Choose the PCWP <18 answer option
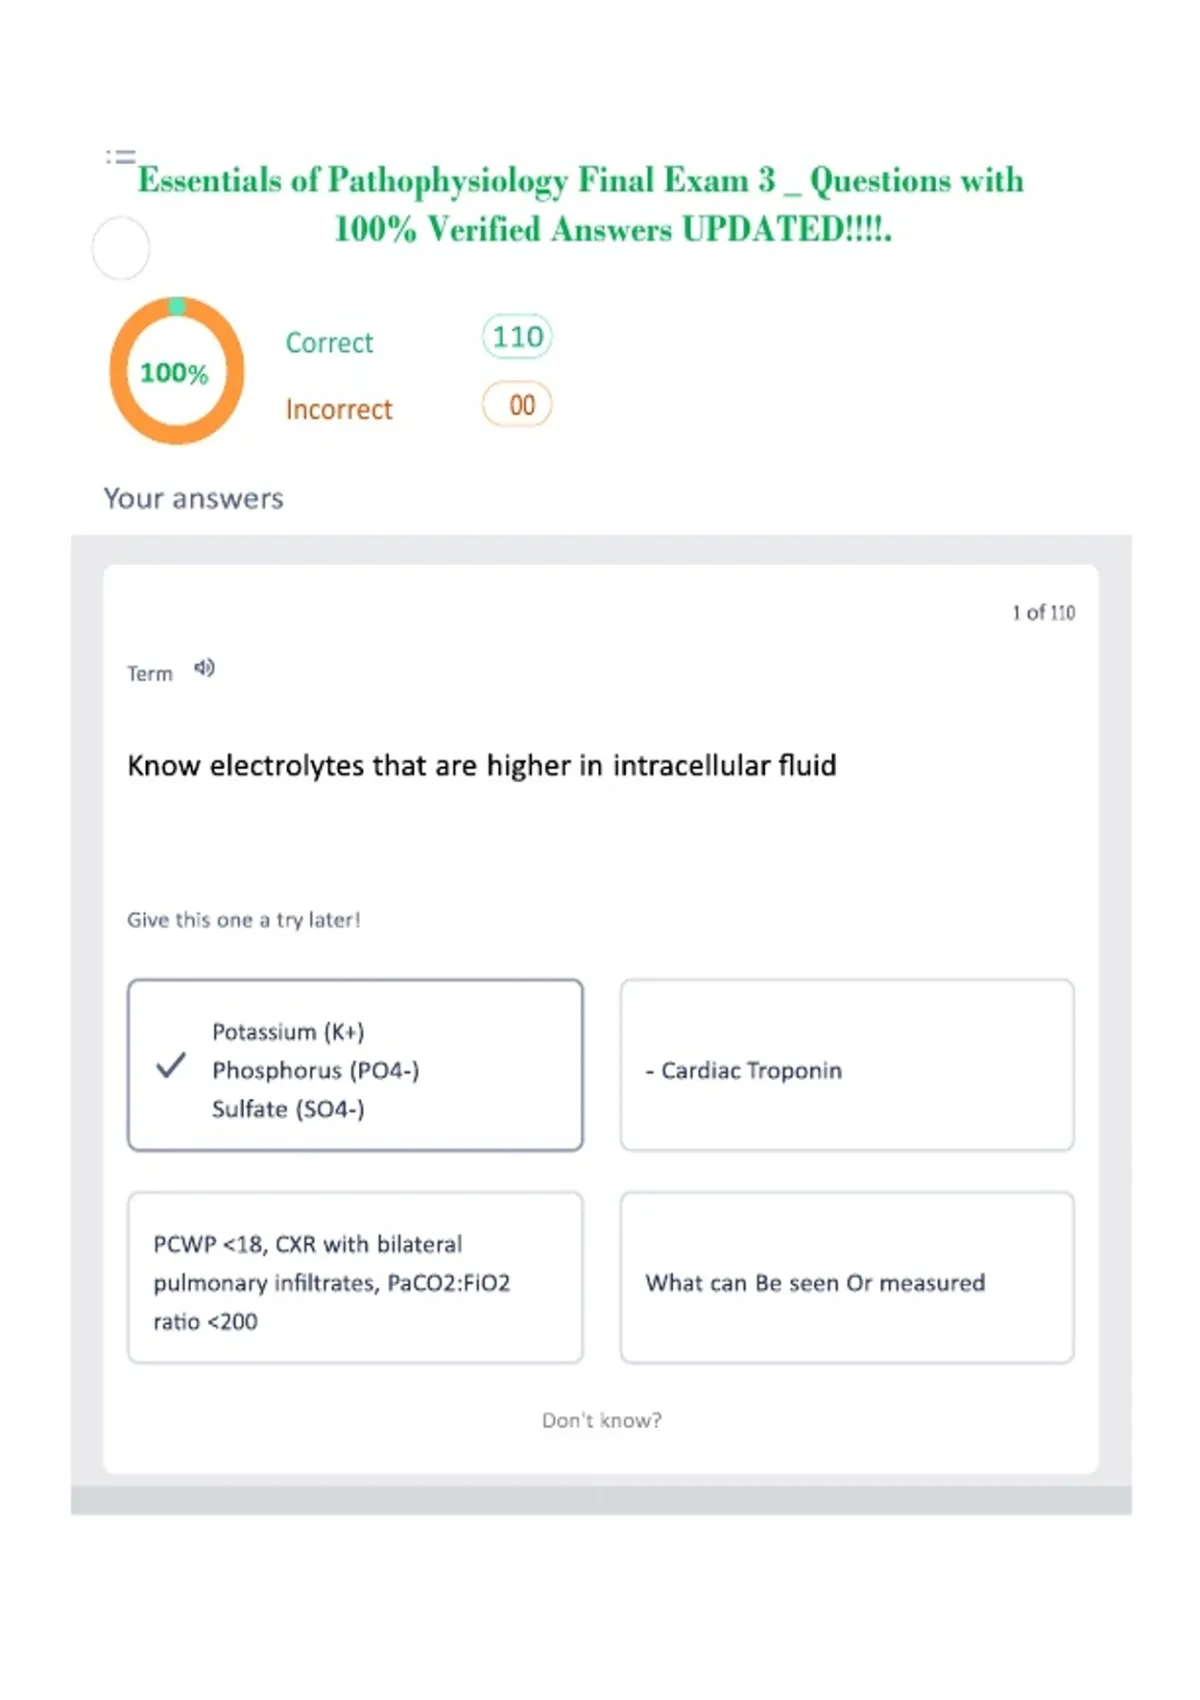This screenshot has height=1700, width=1200. (355, 1277)
